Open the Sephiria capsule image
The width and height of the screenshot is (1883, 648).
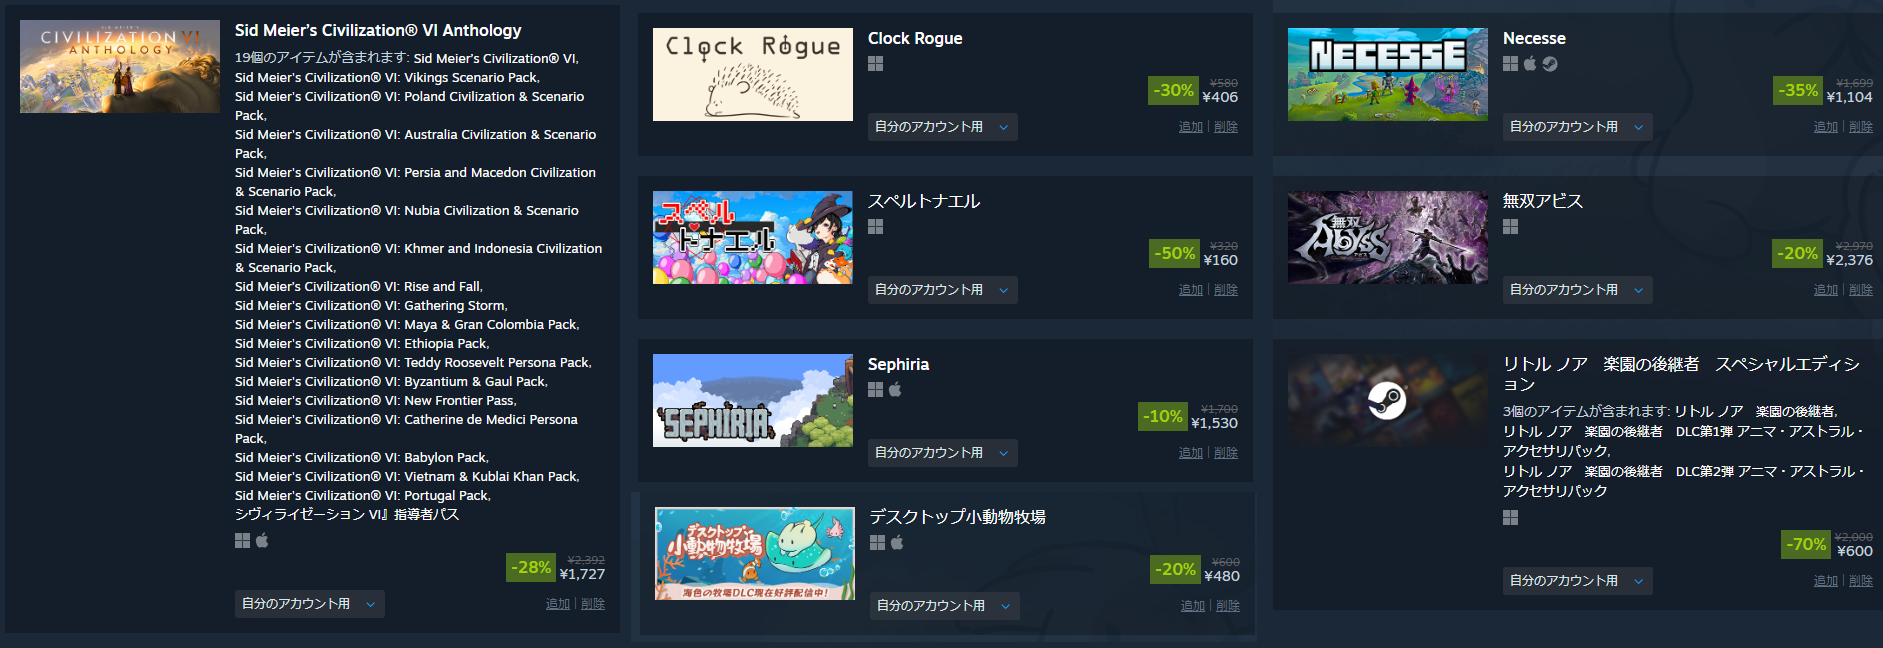tap(753, 400)
